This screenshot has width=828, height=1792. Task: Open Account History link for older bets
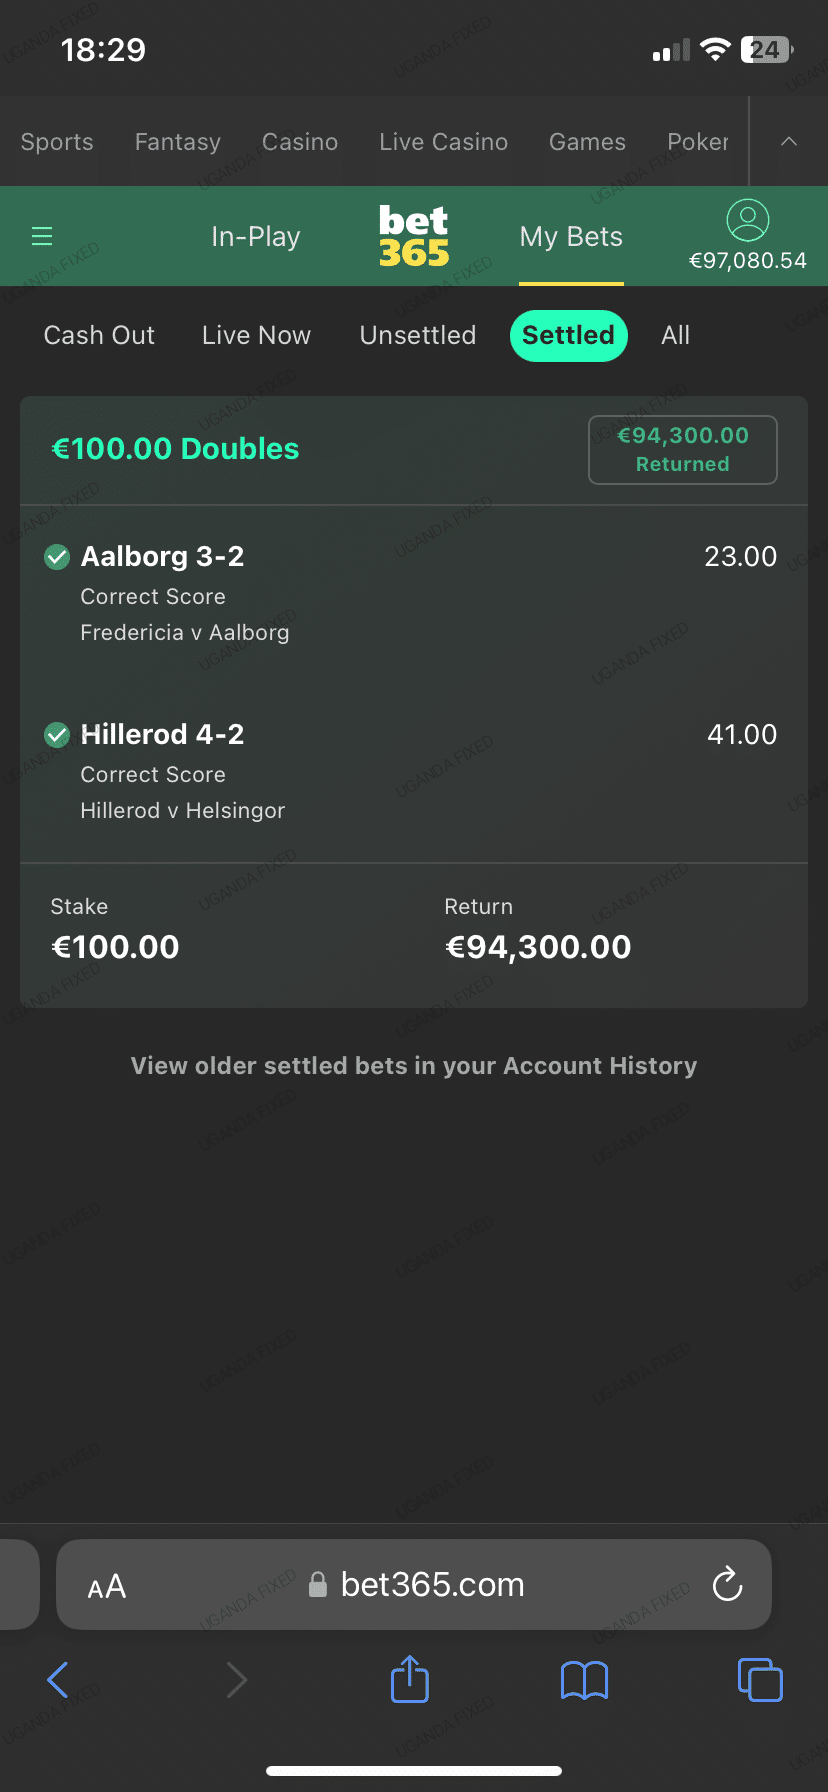click(x=414, y=1066)
